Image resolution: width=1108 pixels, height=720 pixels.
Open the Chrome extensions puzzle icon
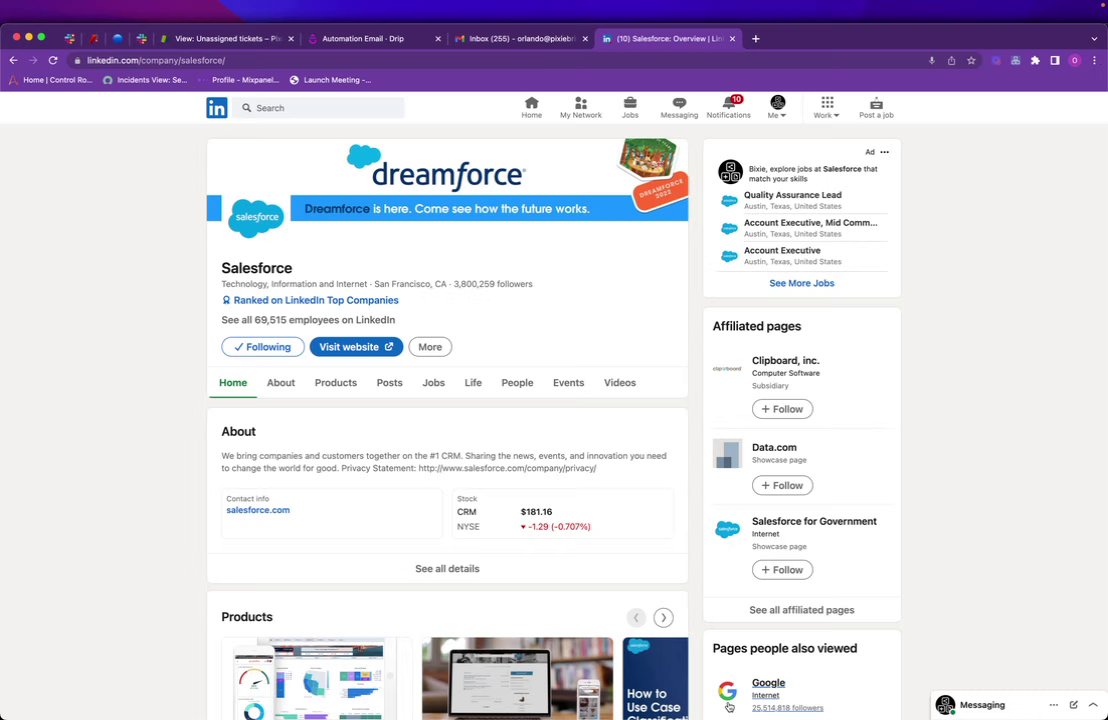coord(1035,61)
